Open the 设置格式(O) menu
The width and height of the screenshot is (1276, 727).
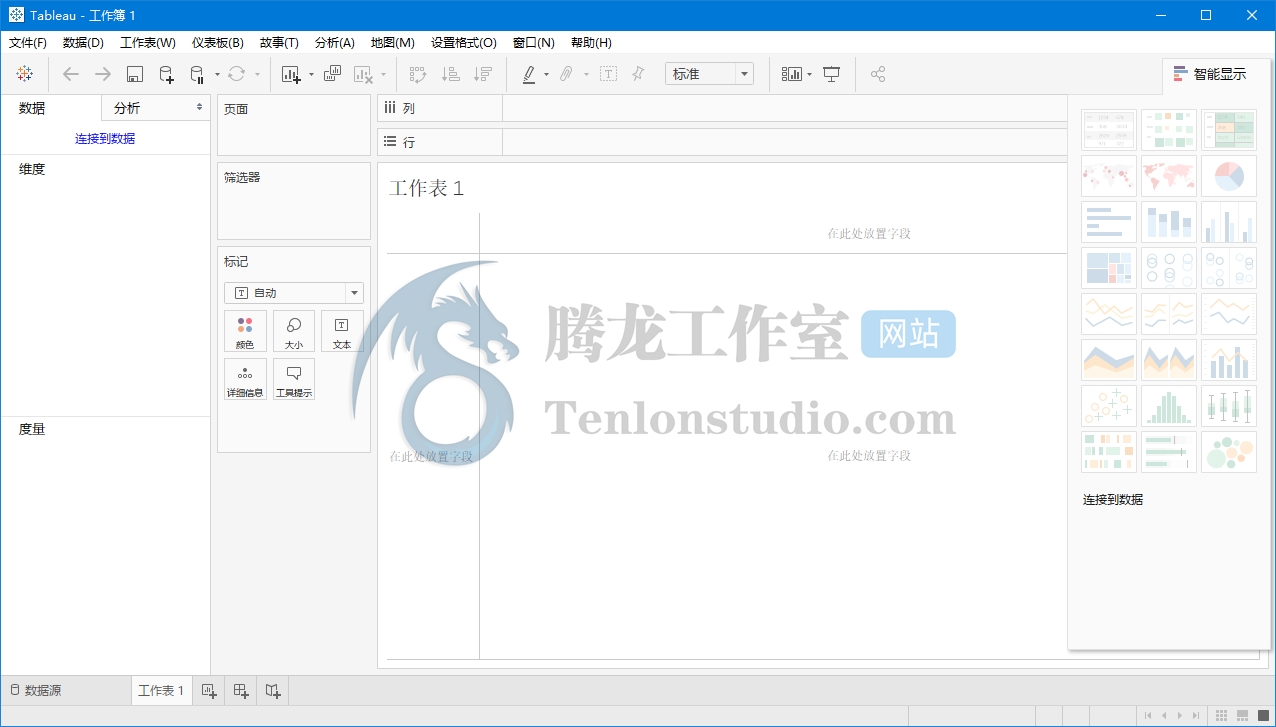click(x=464, y=43)
